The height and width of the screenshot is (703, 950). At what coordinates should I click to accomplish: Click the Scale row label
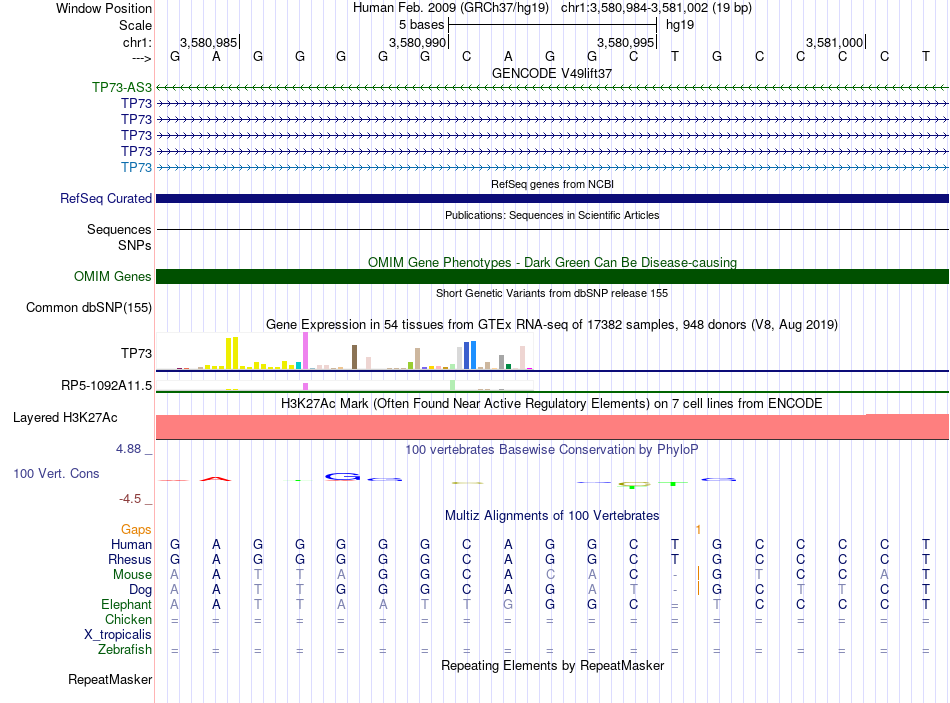(x=135, y=25)
